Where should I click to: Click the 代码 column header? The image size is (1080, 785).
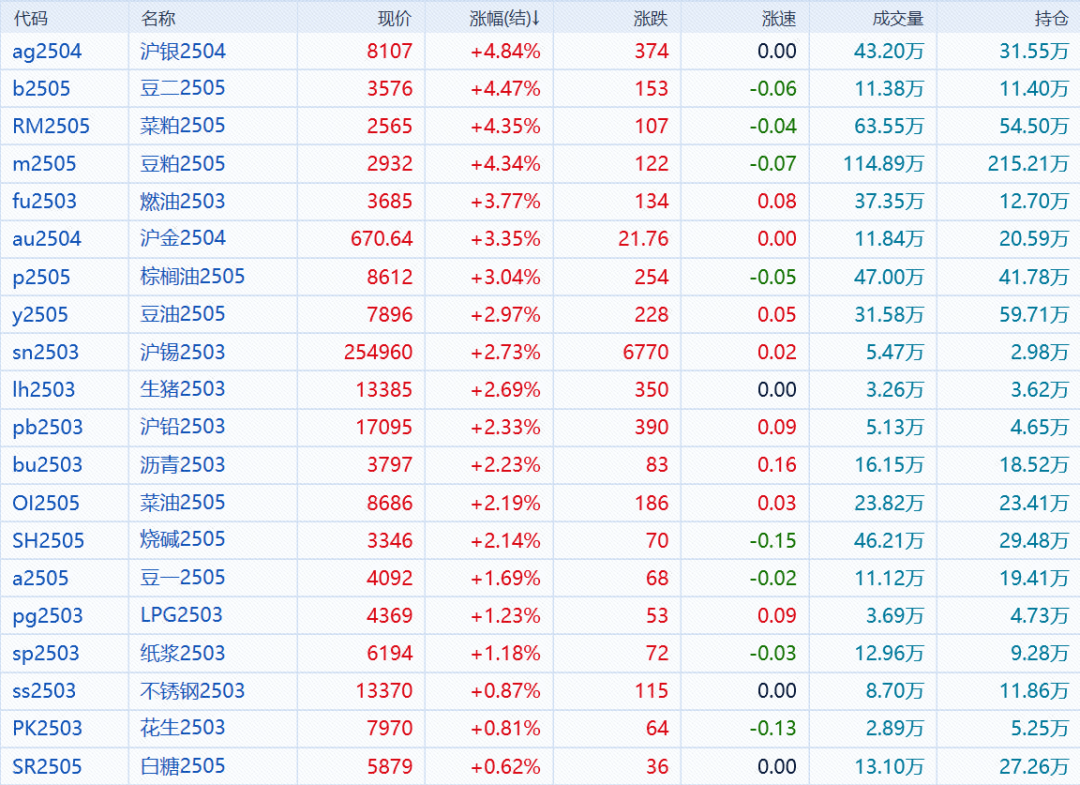[x=30, y=19]
